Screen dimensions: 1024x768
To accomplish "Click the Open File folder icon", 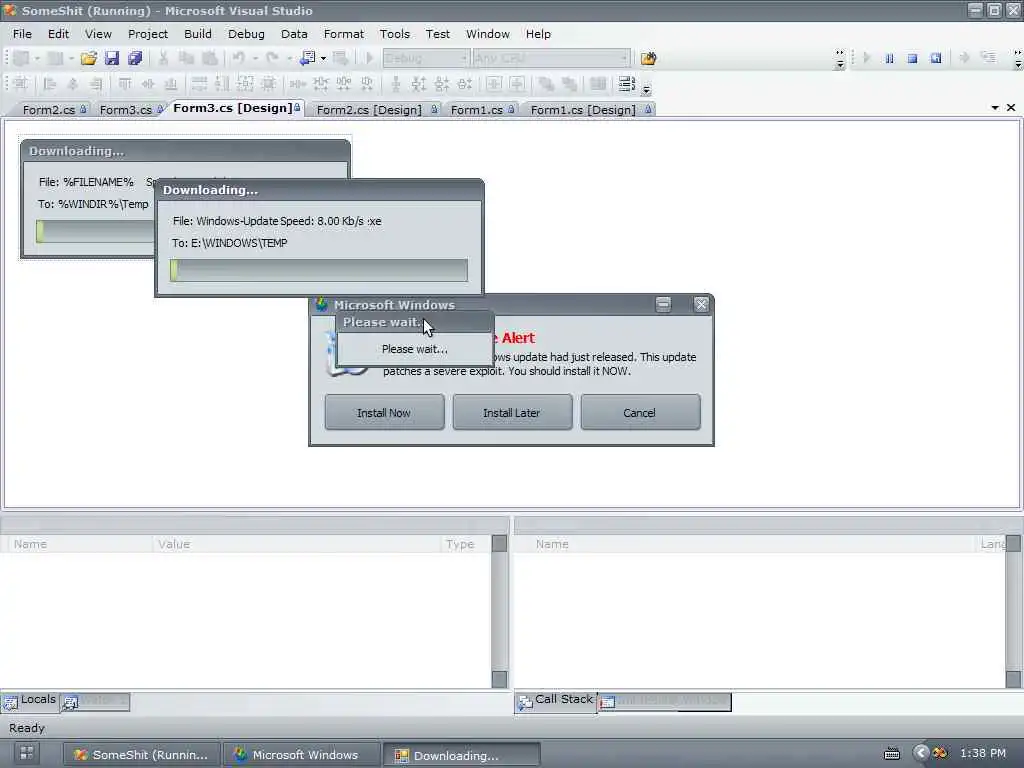I will [x=89, y=58].
